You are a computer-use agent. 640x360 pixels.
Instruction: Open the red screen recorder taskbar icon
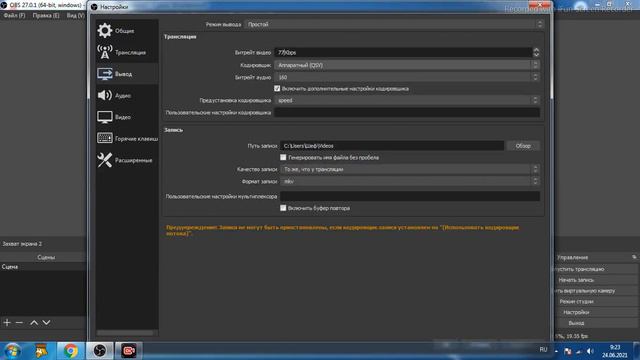click(x=129, y=351)
